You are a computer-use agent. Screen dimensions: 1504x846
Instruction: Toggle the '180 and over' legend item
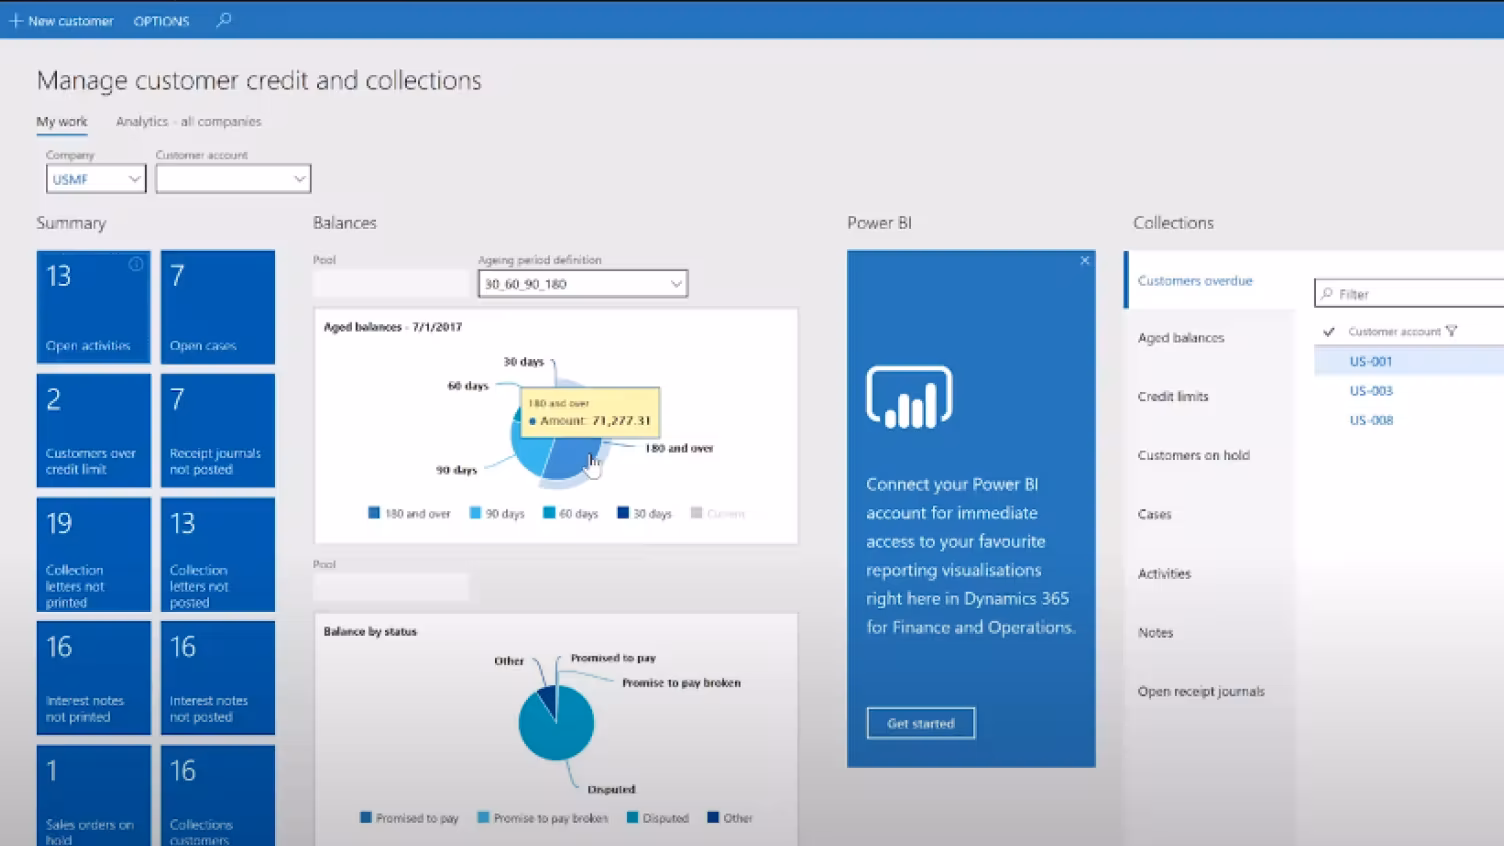(x=409, y=514)
